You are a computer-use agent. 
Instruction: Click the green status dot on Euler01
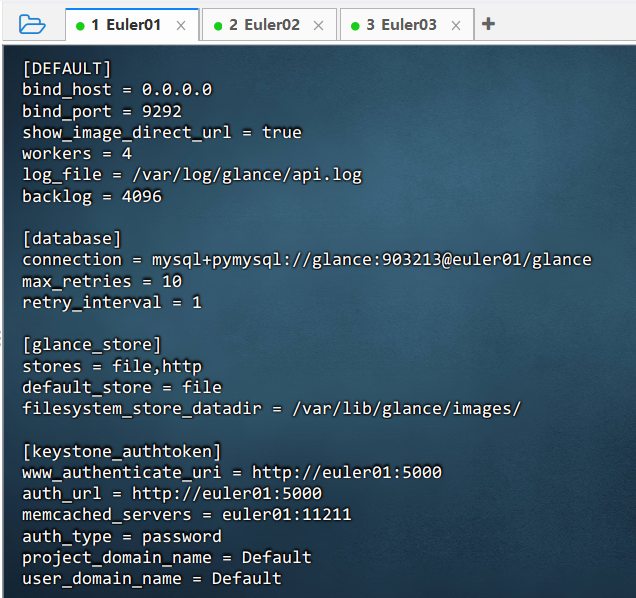(x=80, y=26)
